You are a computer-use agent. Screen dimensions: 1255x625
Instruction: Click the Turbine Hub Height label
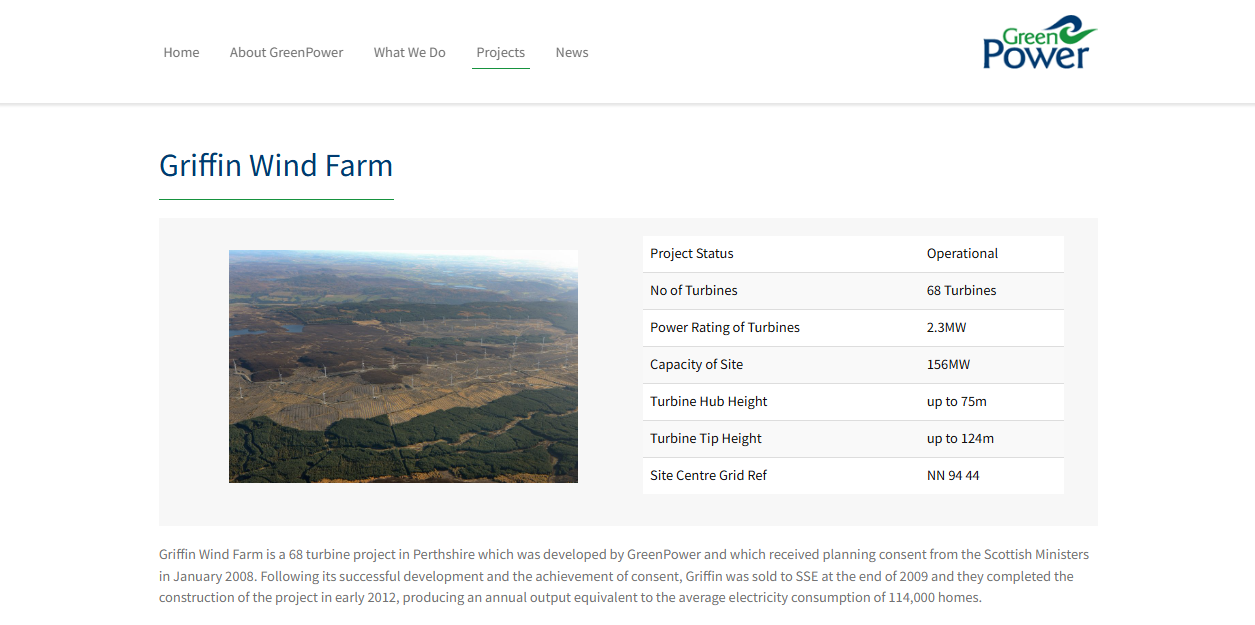coord(708,401)
